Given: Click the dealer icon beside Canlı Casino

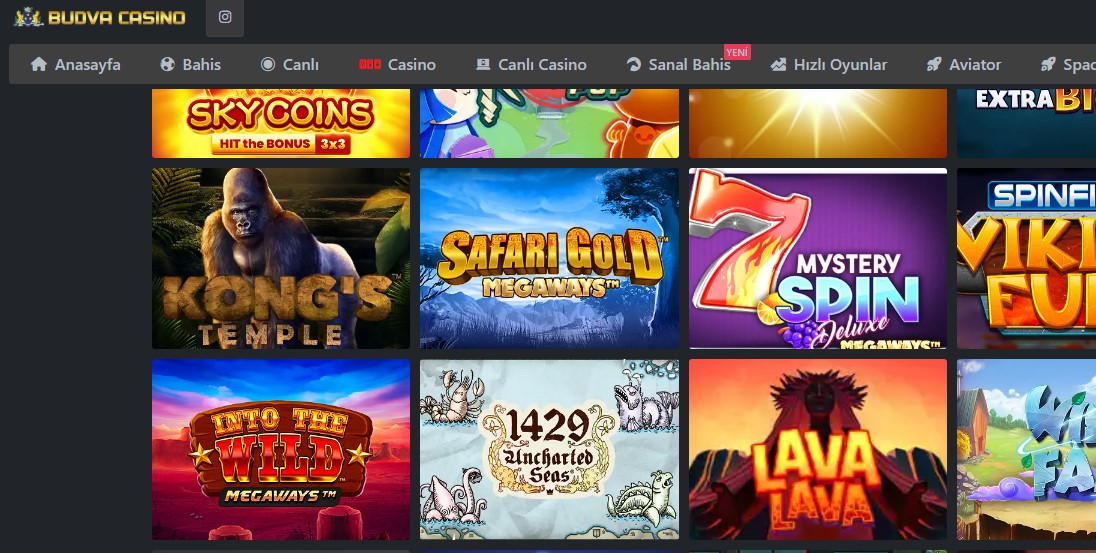Looking at the screenshot, I should (483, 64).
